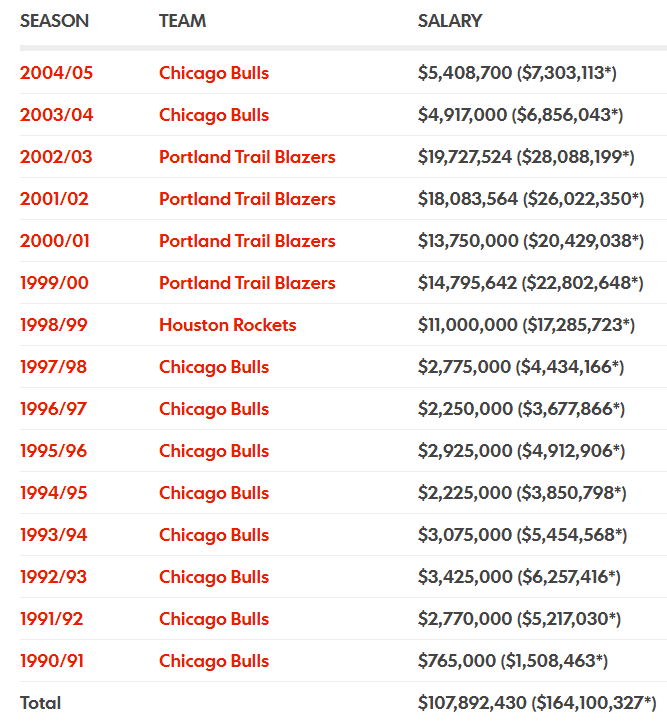
Task: Click the SALARY column header
Action: pos(450,21)
